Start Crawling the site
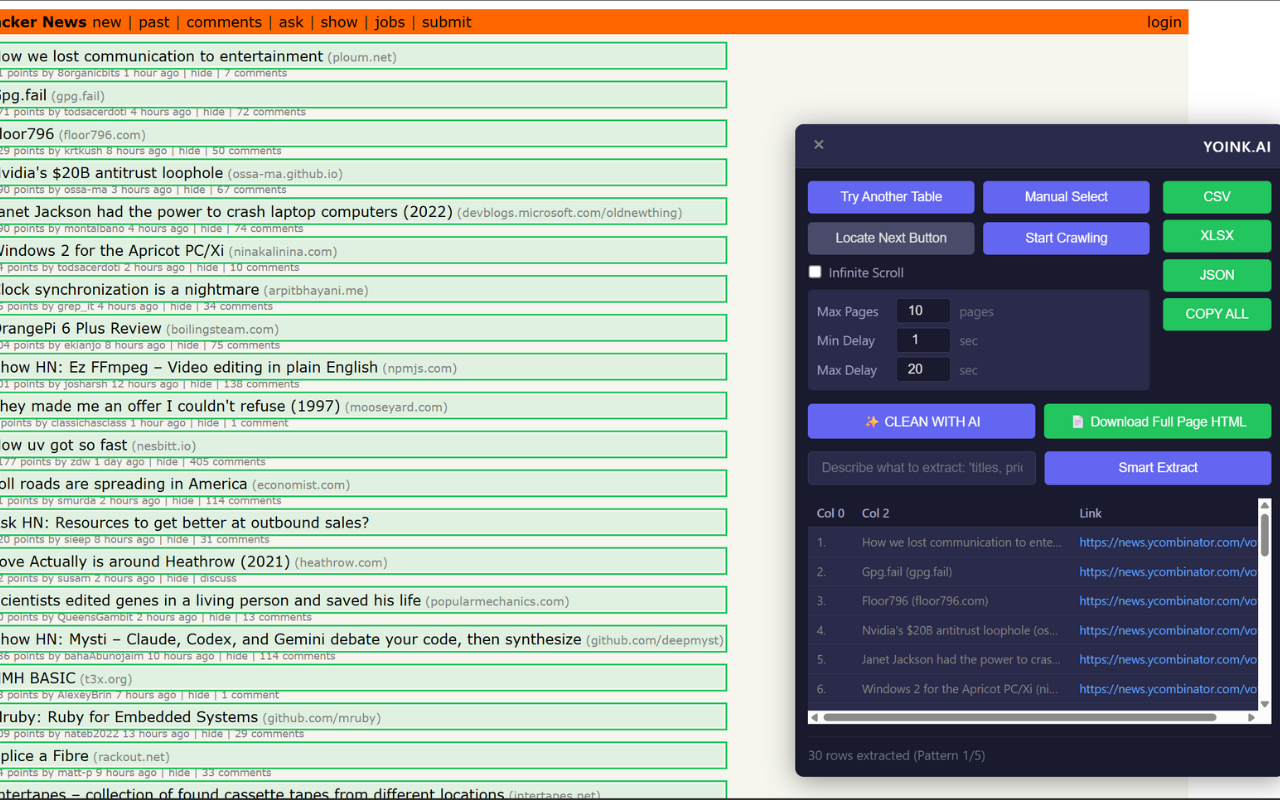Image resolution: width=1280 pixels, height=800 pixels. 1065,238
